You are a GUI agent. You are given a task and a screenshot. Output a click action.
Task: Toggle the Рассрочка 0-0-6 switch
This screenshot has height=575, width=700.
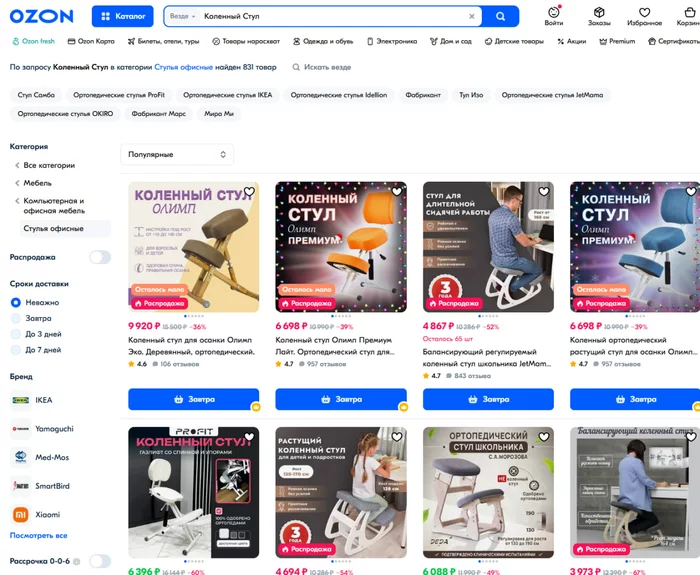coord(100,561)
